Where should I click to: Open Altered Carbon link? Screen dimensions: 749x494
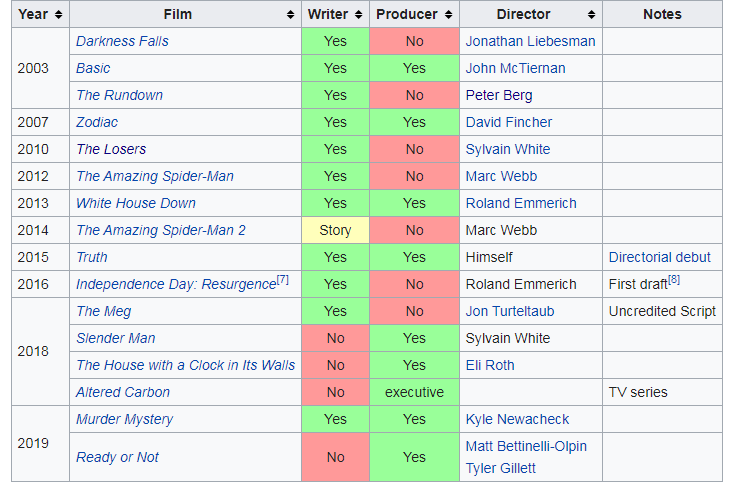point(123,392)
